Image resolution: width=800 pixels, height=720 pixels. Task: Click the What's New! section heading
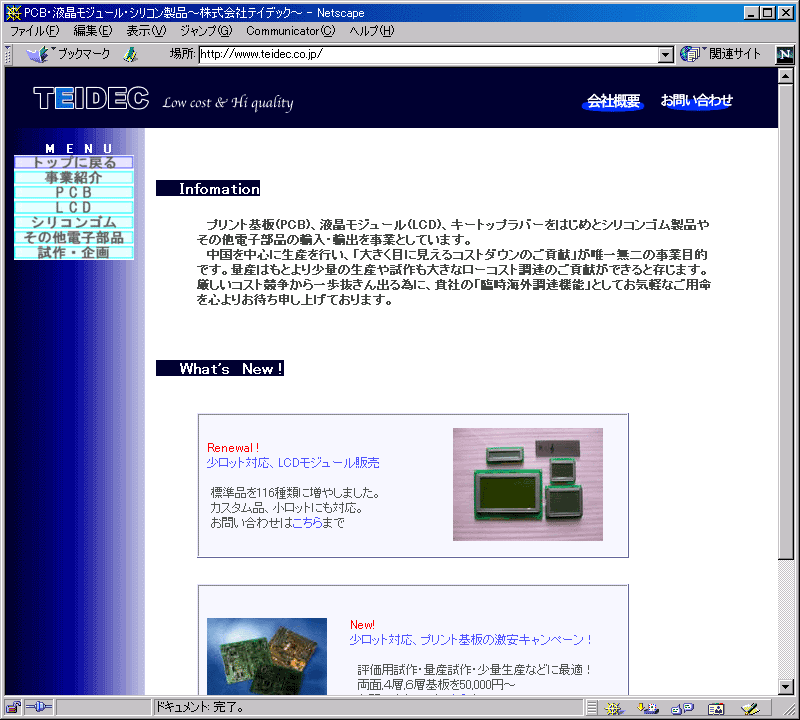coord(220,368)
